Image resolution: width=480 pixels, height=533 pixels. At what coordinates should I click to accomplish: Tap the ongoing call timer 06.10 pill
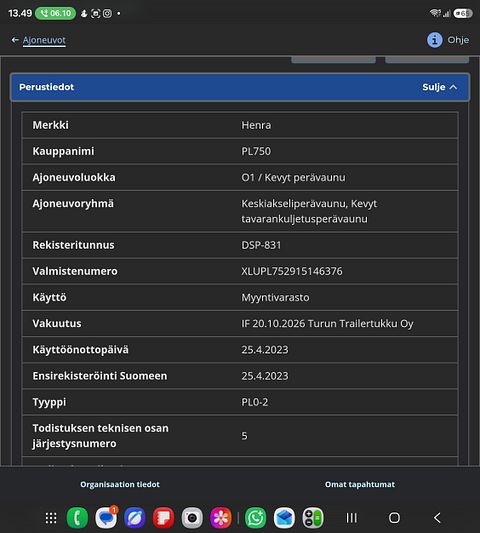(x=55, y=13)
